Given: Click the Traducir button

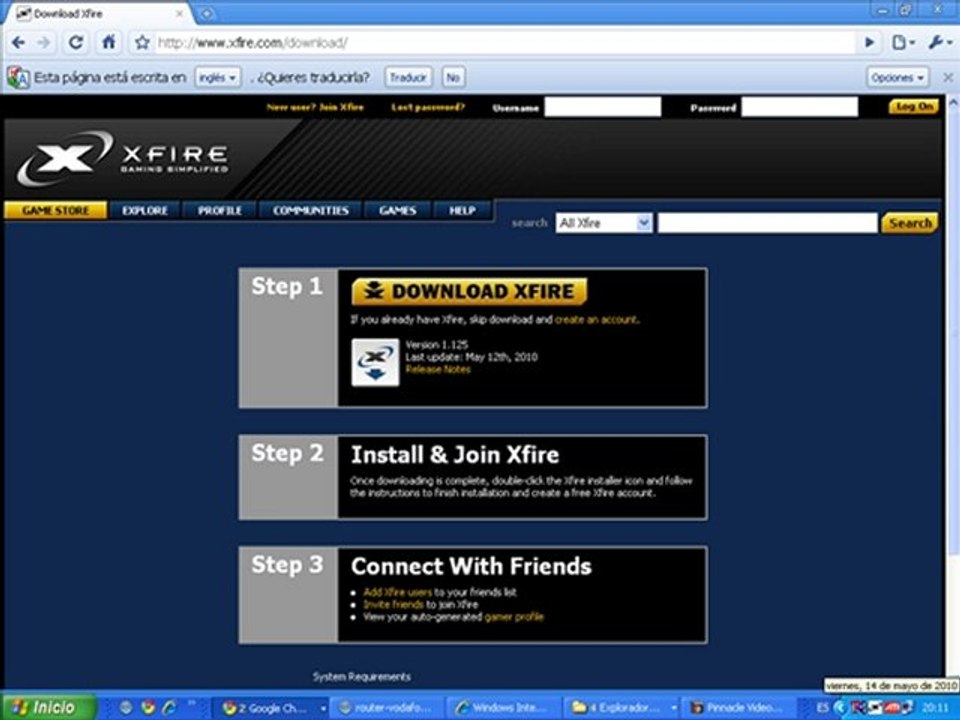Looking at the screenshot, I should [x=408, y=78].
